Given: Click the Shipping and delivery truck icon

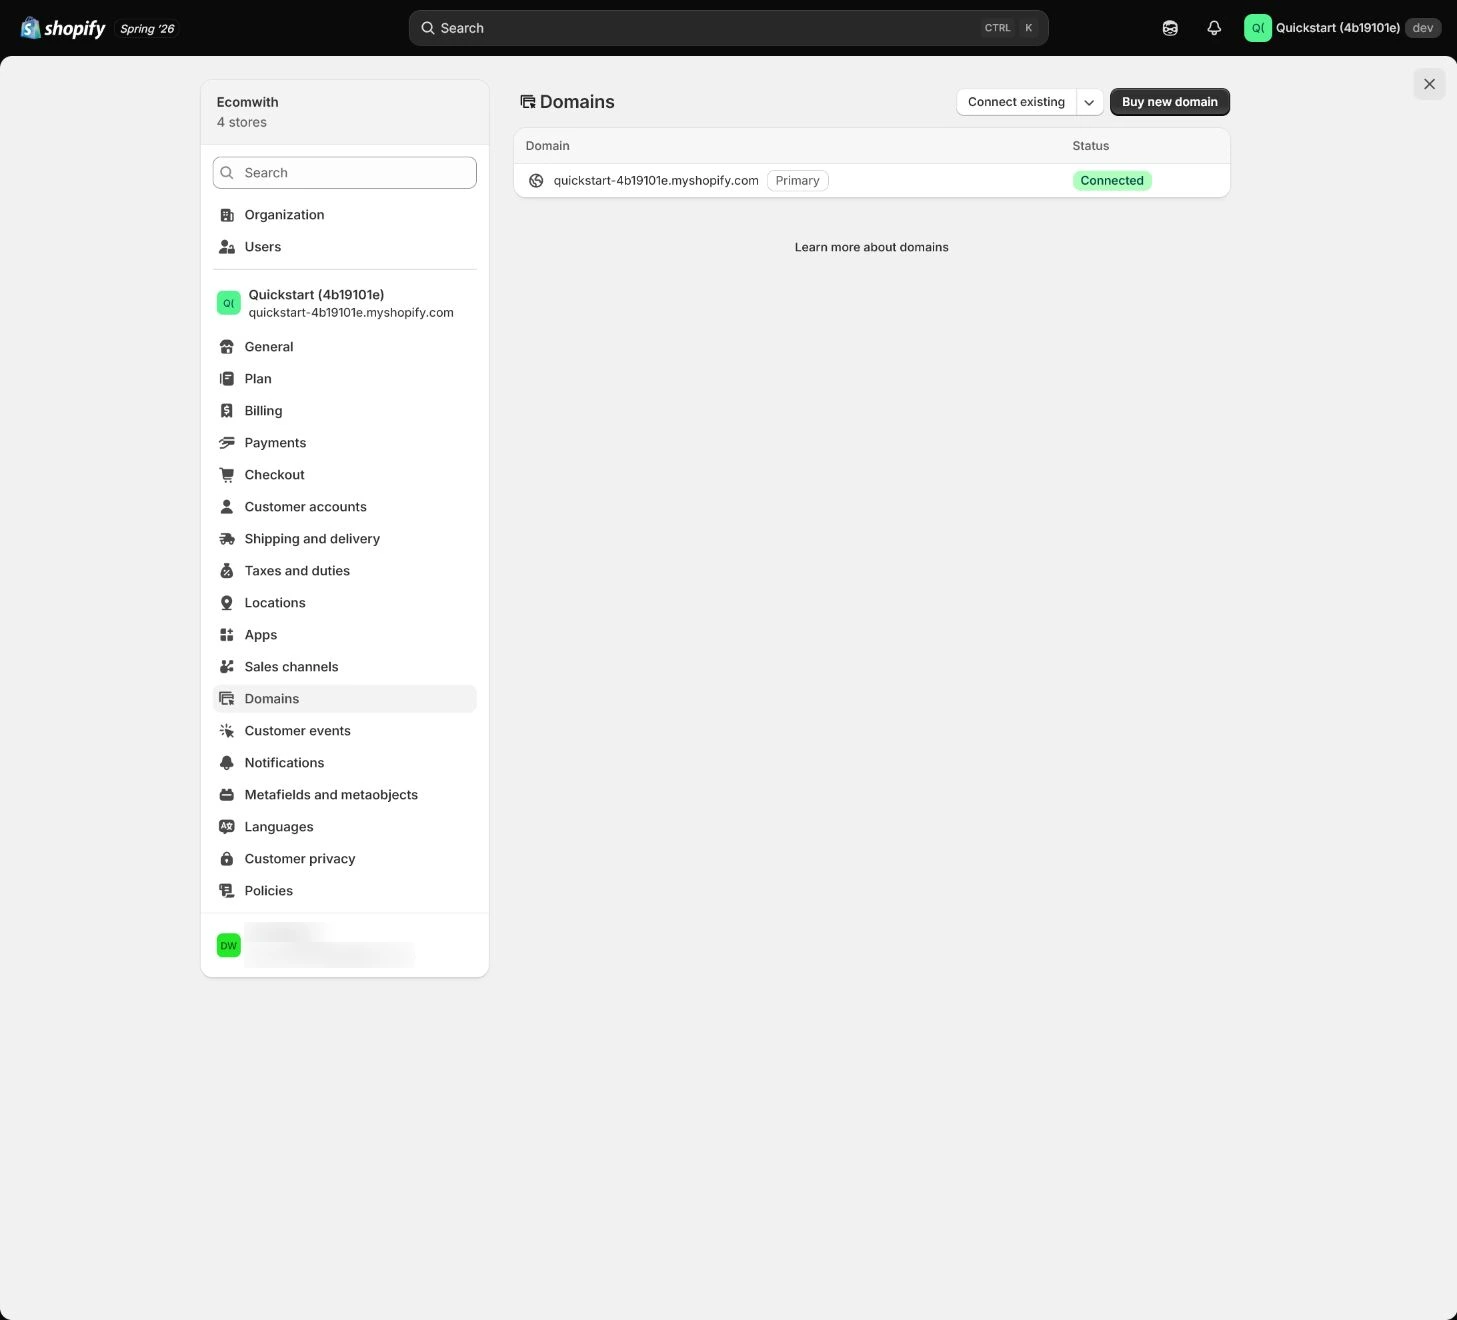Looking at the screenshot, I should point(227,539).
